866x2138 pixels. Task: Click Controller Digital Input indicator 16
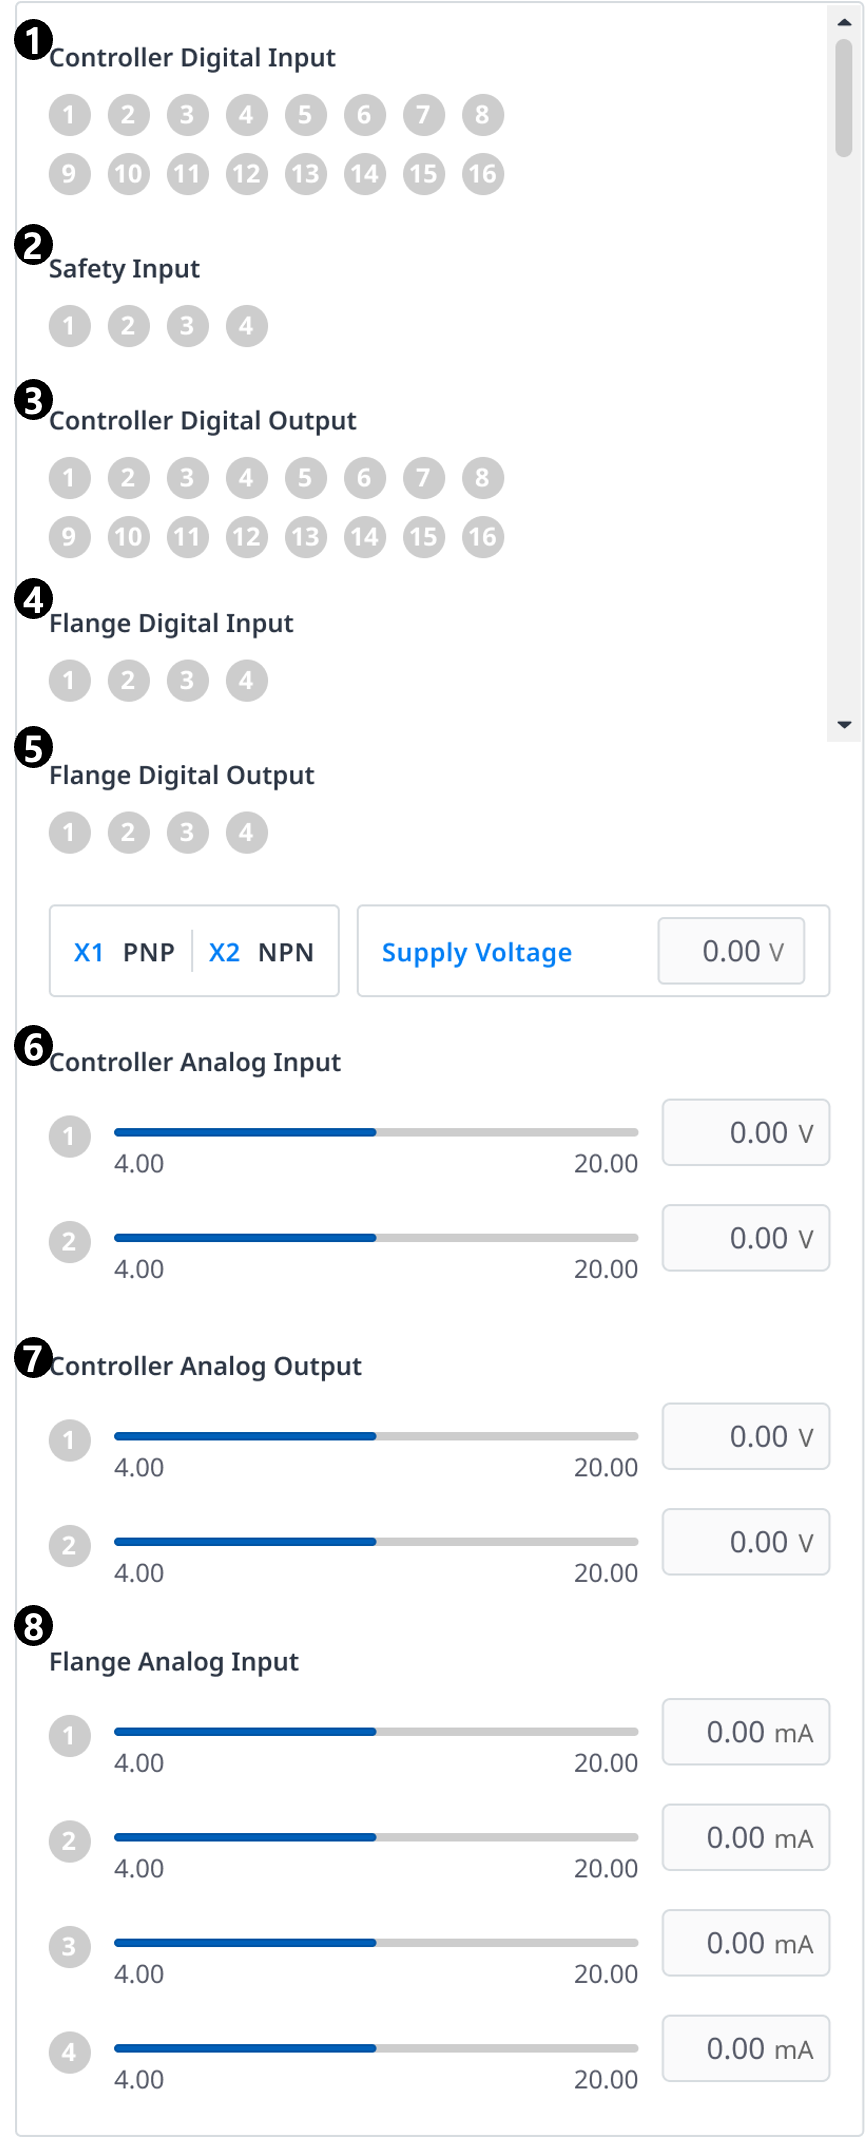[x=482, y=174]
